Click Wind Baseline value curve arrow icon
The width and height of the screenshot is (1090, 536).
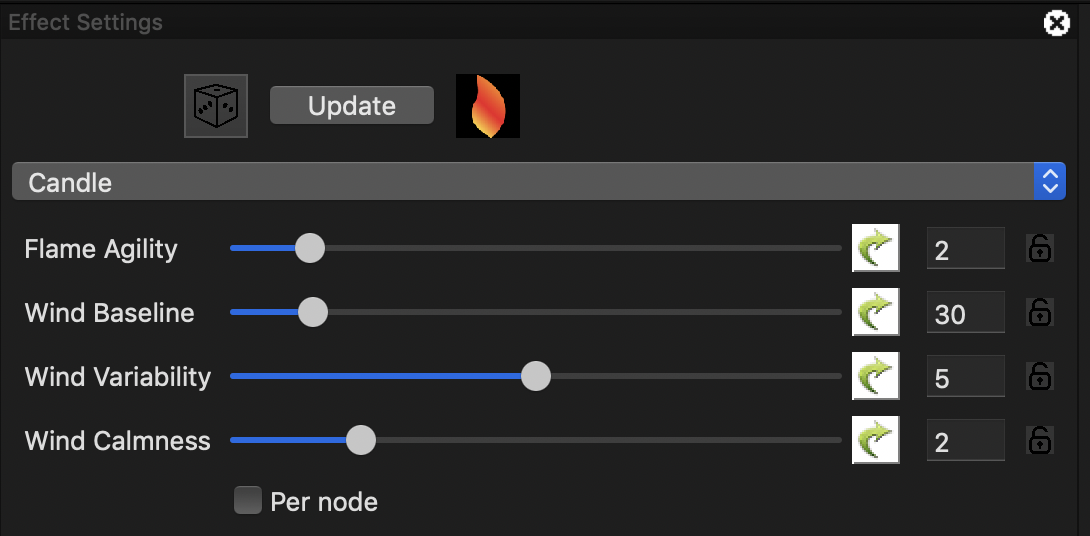click(875, 312)
